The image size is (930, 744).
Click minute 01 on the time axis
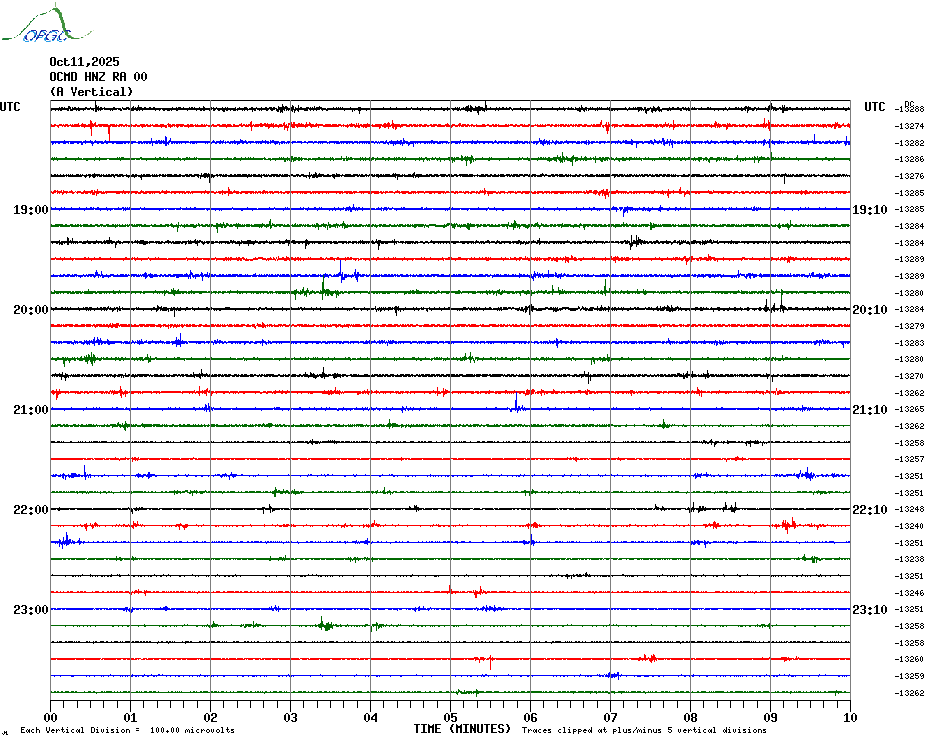click(x=130, y=717)
